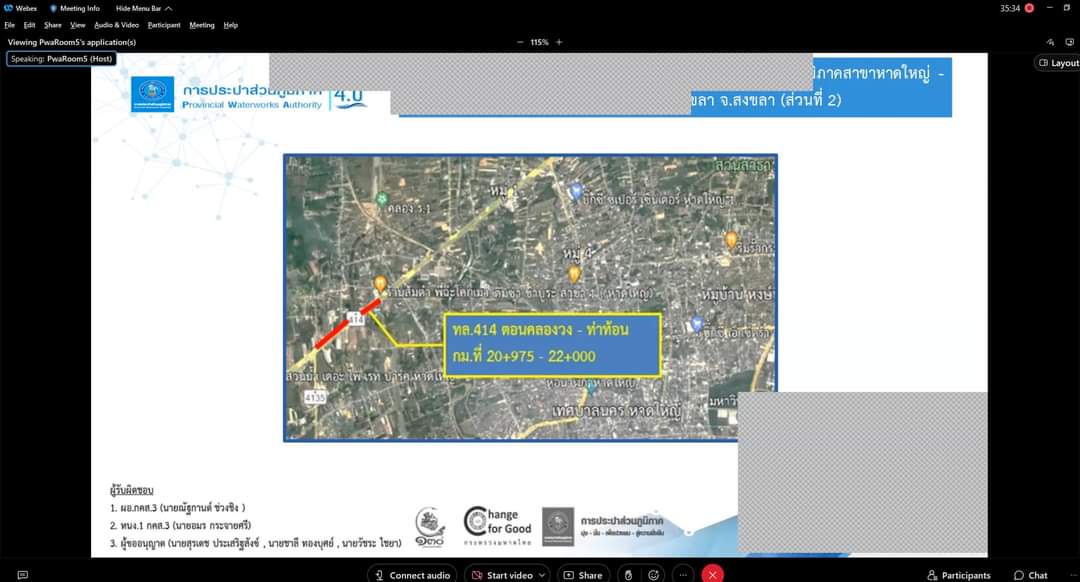The height and width of the screenshot is (582, 1080).
Task: Zoom out the shared content view
Action: coord(520,42)
